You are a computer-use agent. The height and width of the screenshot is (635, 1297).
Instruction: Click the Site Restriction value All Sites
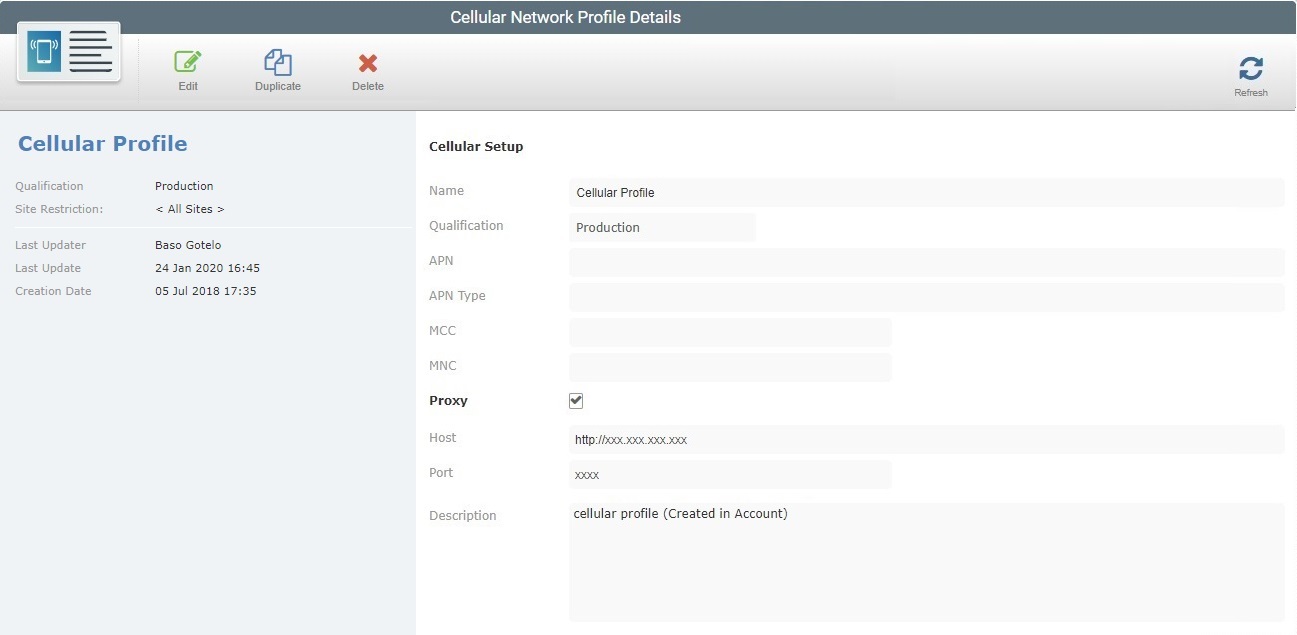190,208
